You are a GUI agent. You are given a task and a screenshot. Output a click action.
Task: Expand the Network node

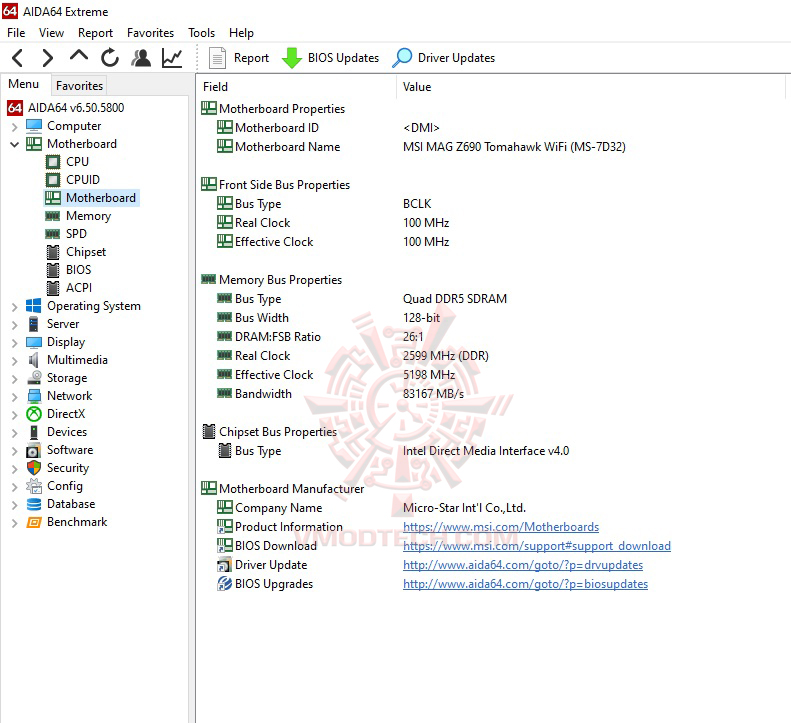(x=15, y=397)
